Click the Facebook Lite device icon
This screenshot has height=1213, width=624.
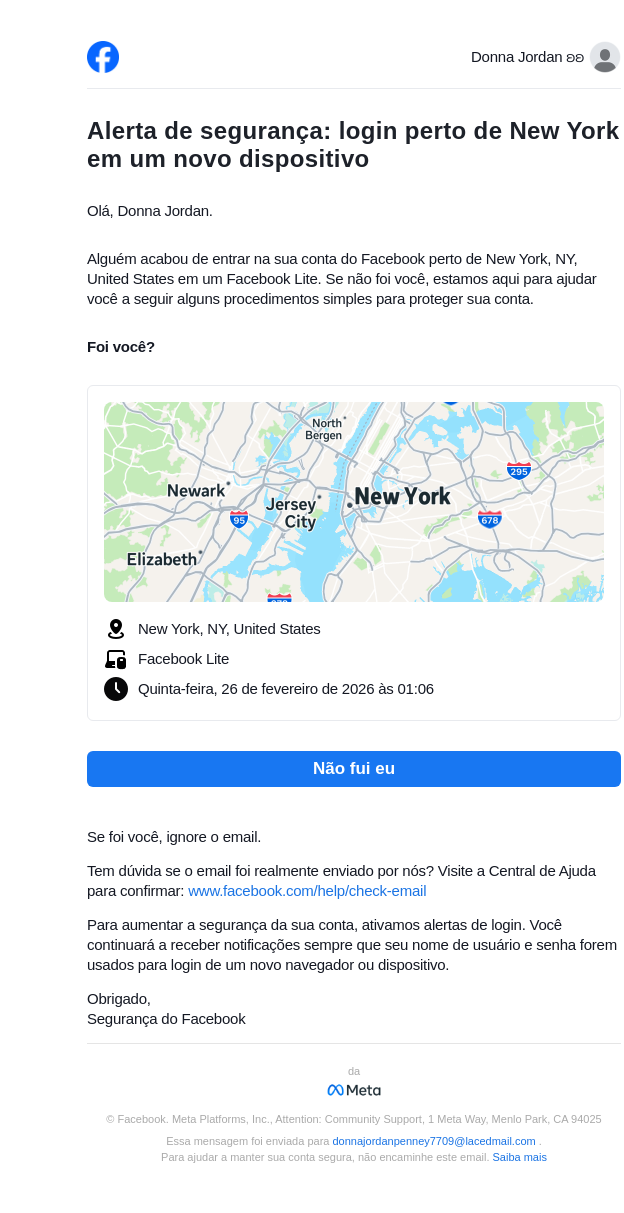coord(116,659)
